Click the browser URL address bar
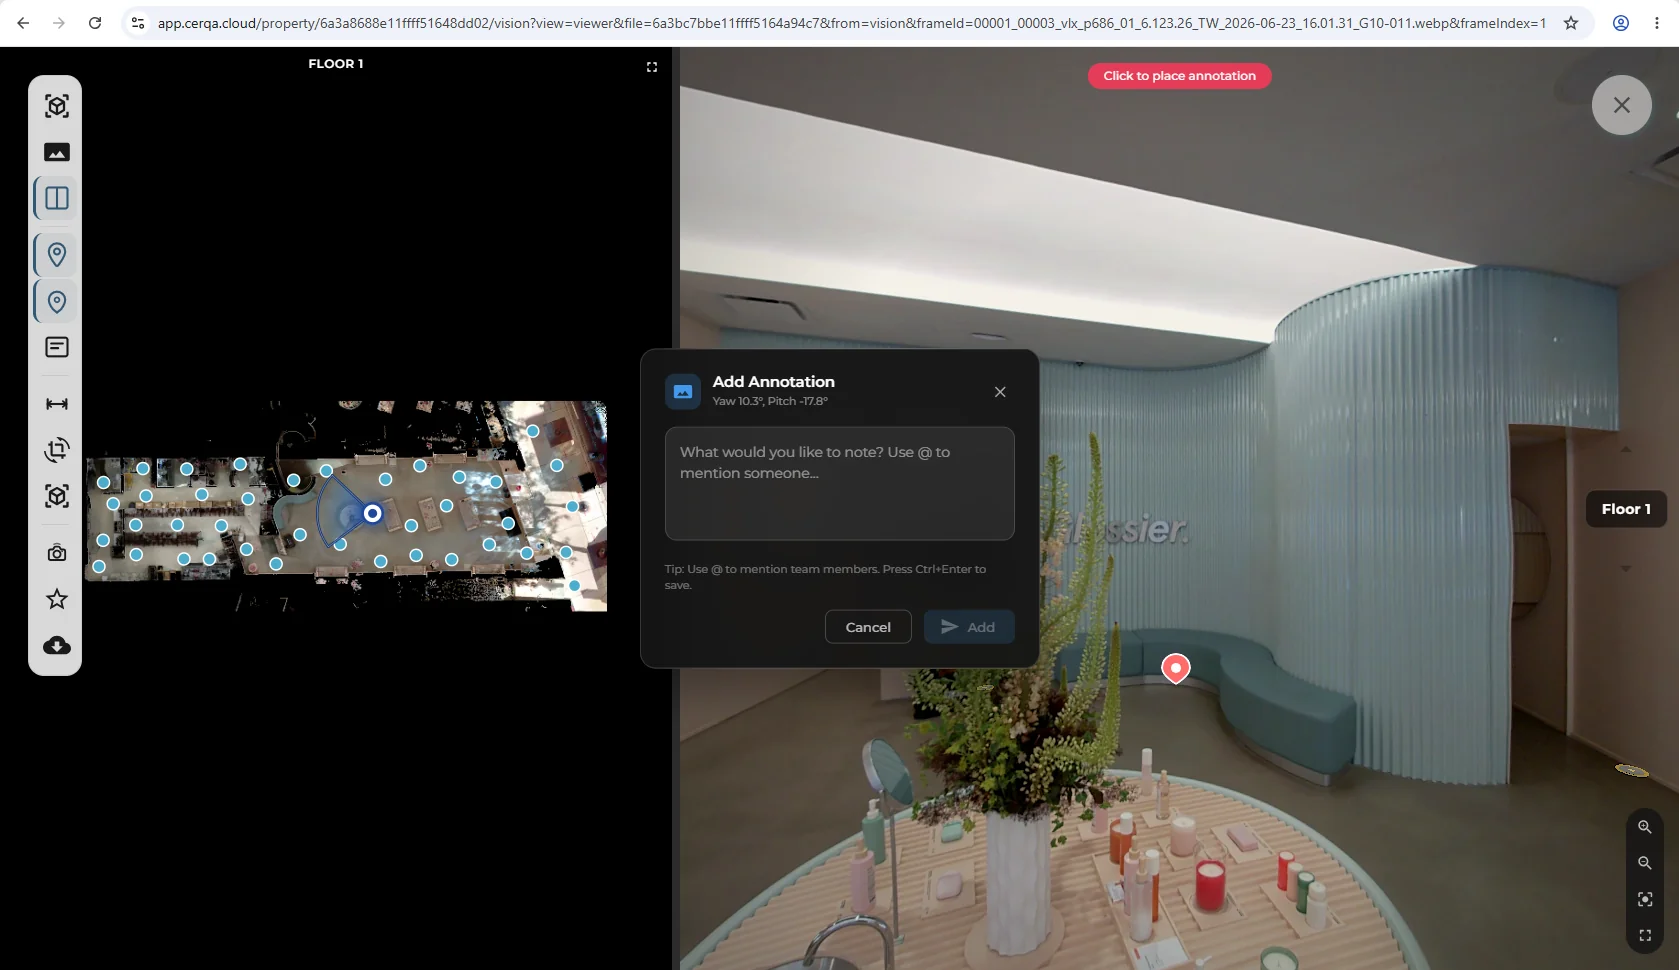Screen dimensions: 1679x970 (x=850, y=23)
